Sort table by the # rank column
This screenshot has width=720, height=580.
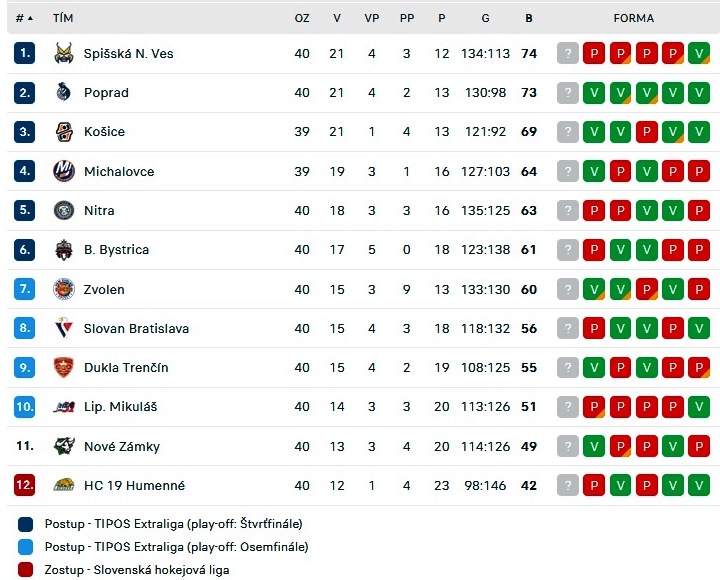point(24,18)
